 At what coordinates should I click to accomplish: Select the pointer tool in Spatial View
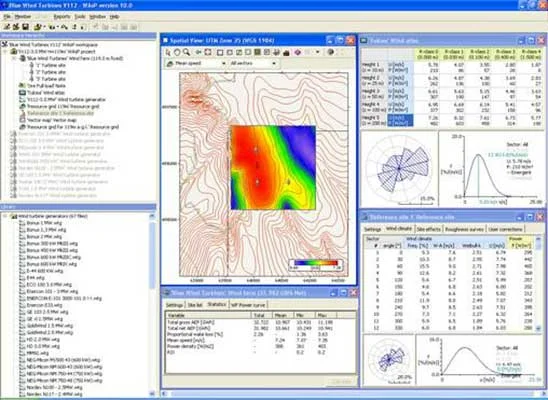pyautogui.click(x=168, y=52)
